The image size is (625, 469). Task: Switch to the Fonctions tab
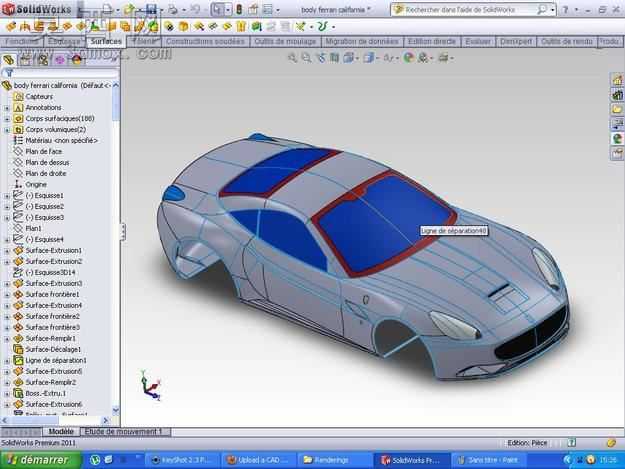click(22, 41)
